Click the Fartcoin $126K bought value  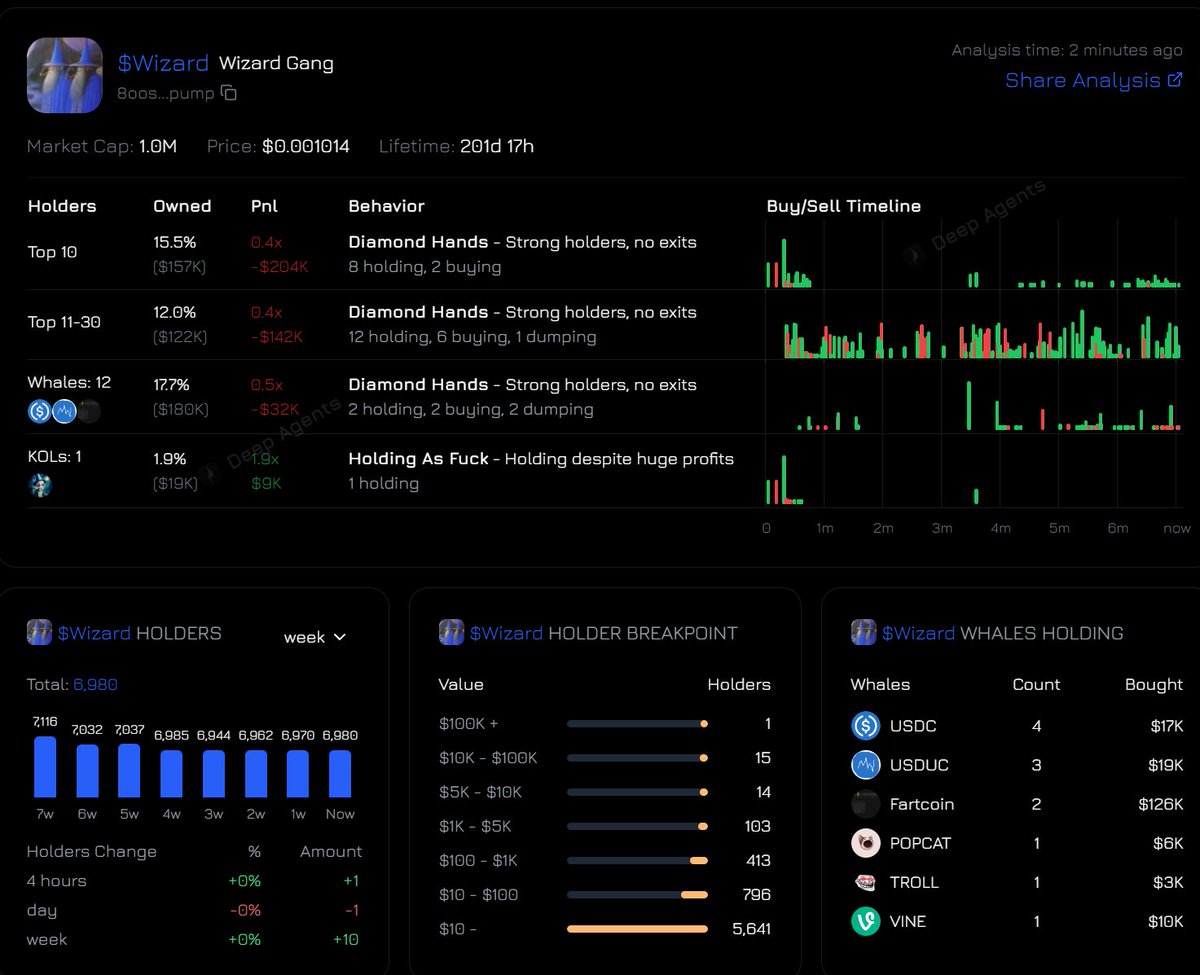1160,804
